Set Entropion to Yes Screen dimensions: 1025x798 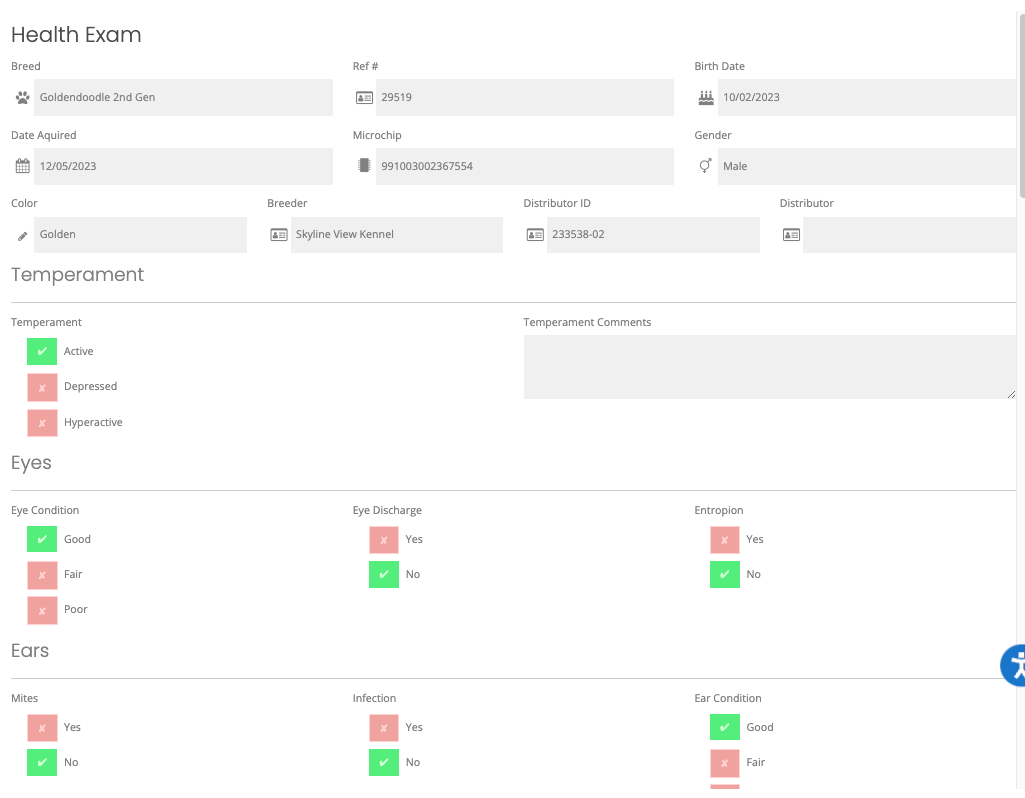click(x=725, y=540)
